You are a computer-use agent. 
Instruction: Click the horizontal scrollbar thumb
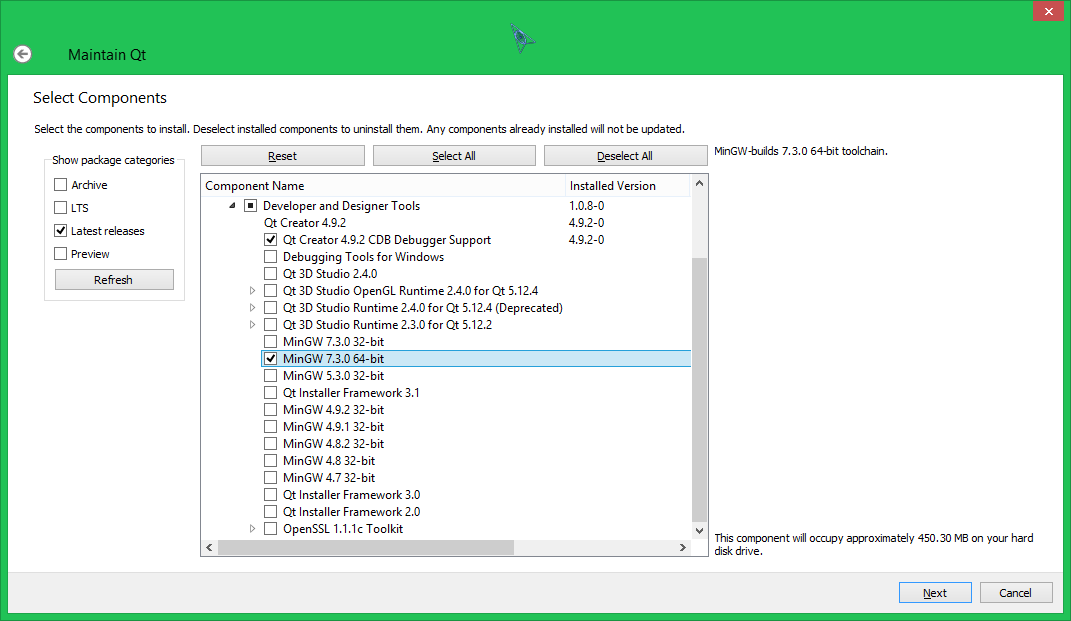(365, 547)
